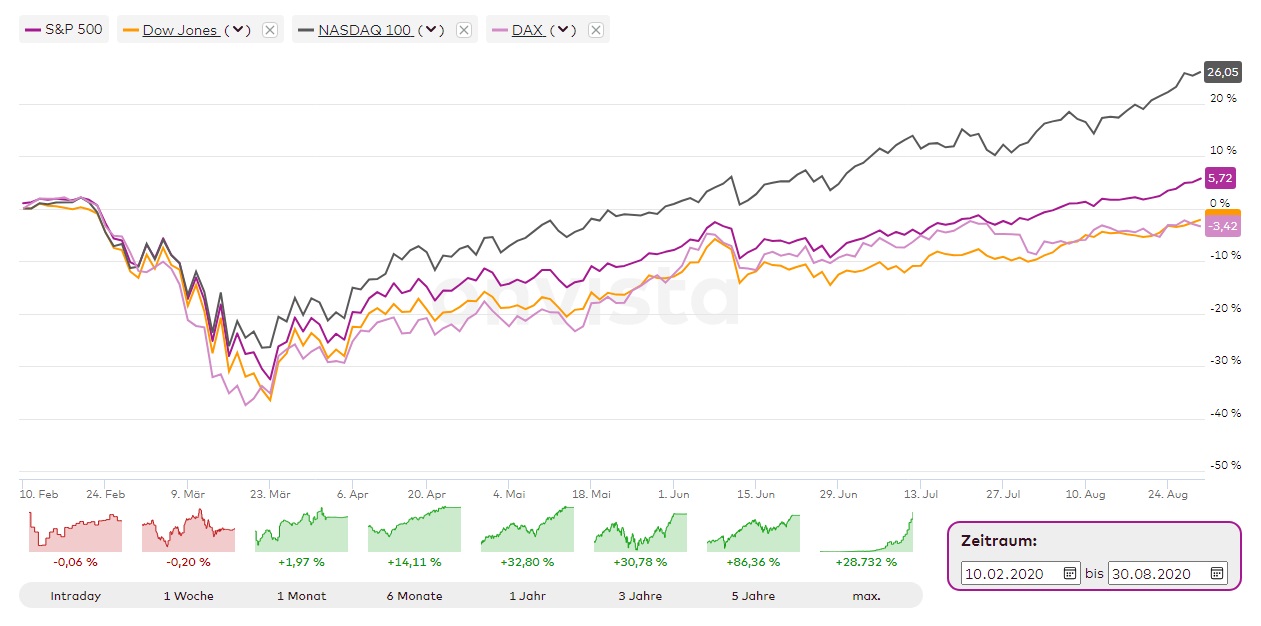Expand the DAX dropdown chevron
Viewport: 1261px width, 626px height.
(x=564, y=30)
